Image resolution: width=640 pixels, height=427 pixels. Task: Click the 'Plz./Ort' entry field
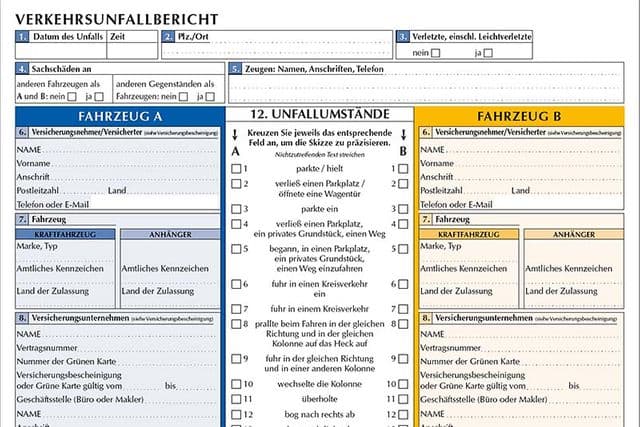[277, 49]
